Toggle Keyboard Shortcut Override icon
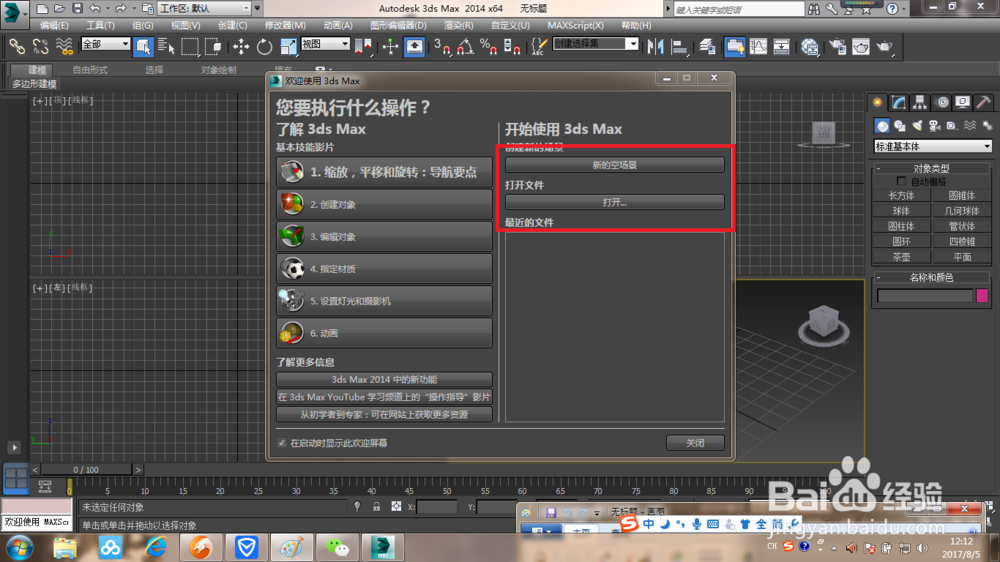Screen dimensions: 1000x562 pos(415,47)
